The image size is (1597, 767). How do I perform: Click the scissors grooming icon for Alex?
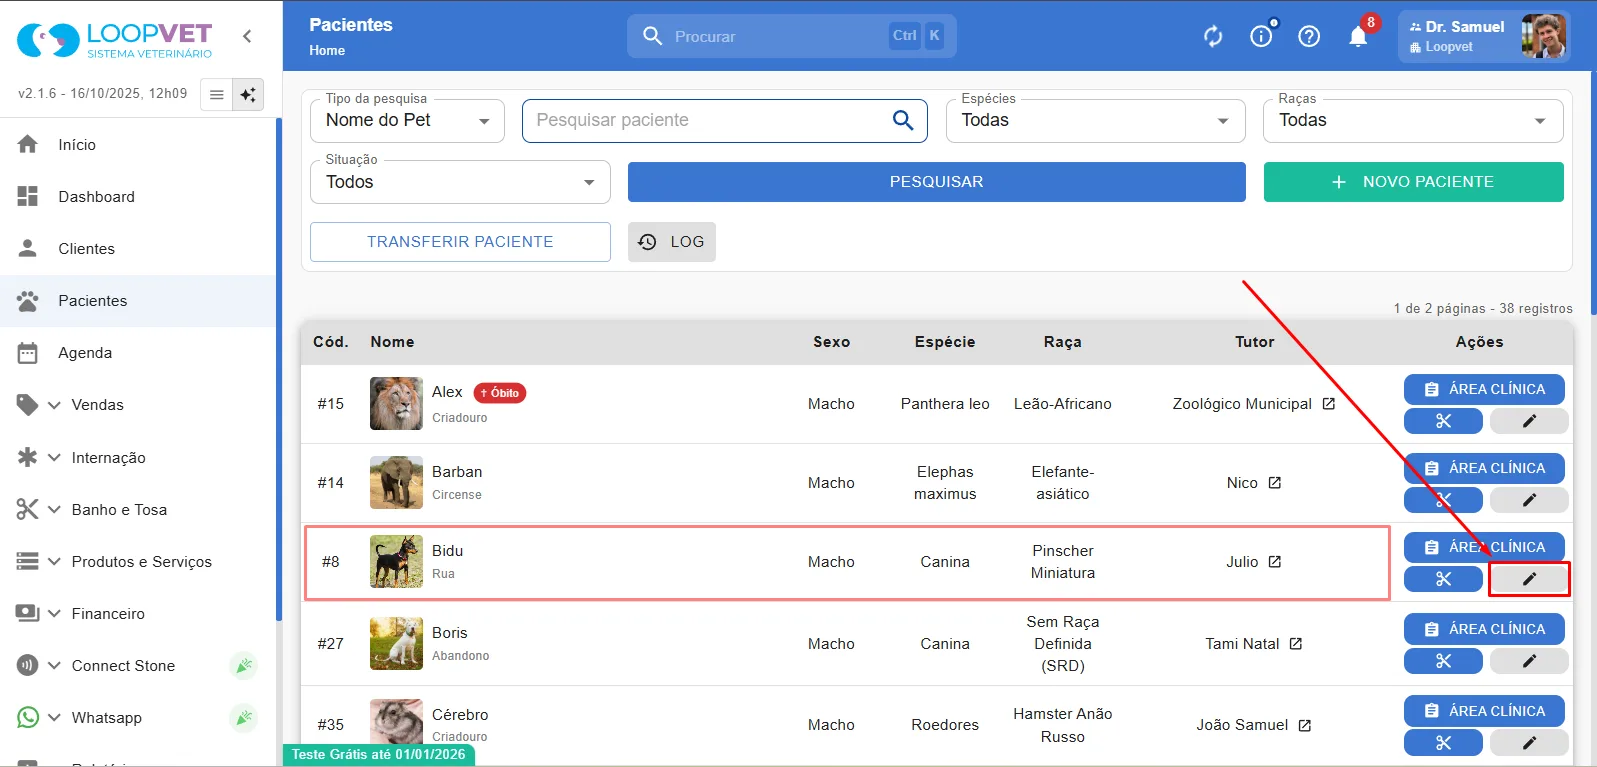coord(1443,421)
